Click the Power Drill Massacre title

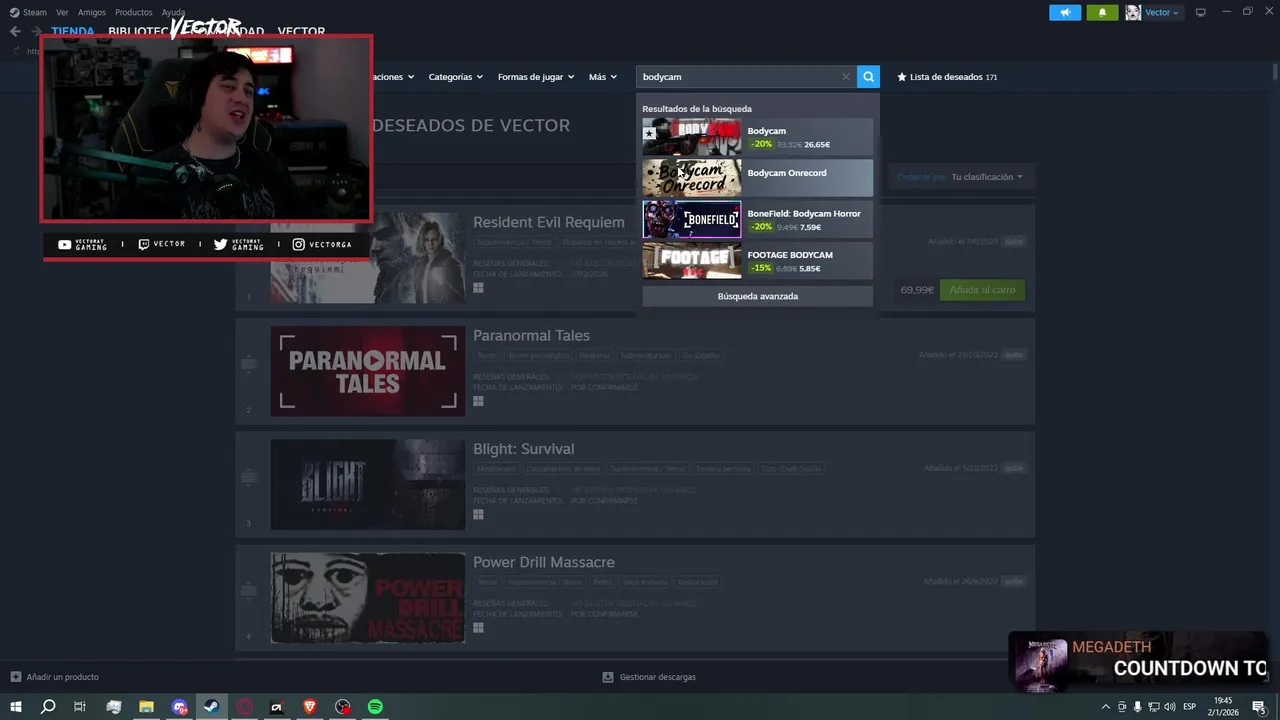click(544, 562)
